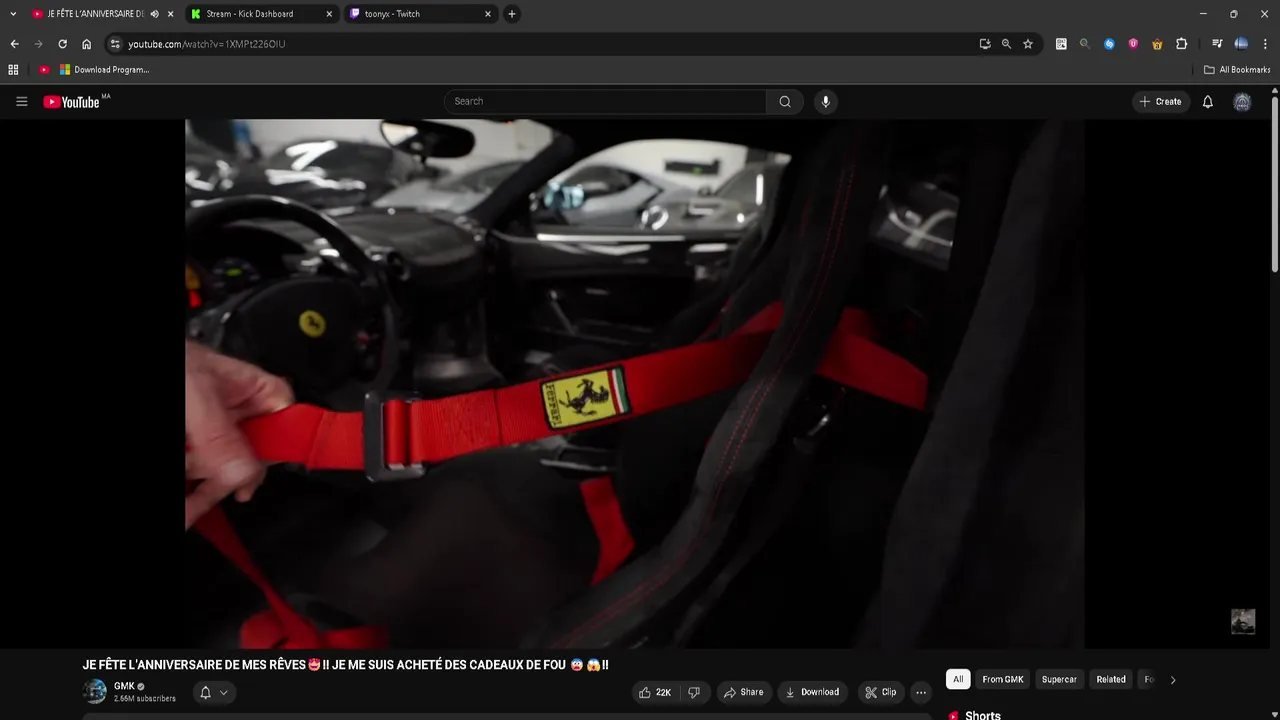Close the toonyx Twitch tab
Viewport: 1280px width, 720px height.
(488, 14)
